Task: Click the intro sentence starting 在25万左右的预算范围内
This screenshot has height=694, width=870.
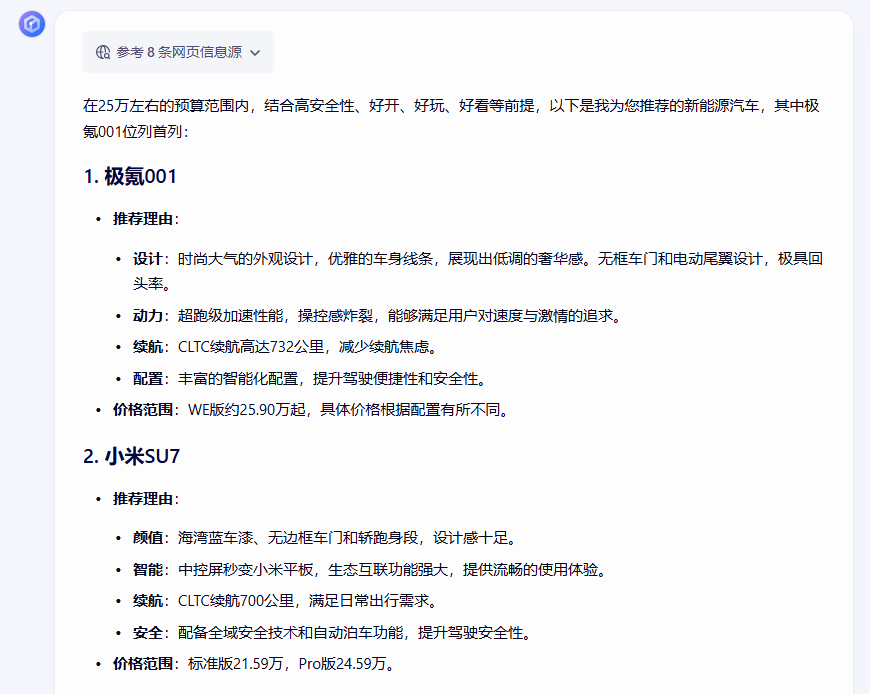Action: tap(451, 119)
